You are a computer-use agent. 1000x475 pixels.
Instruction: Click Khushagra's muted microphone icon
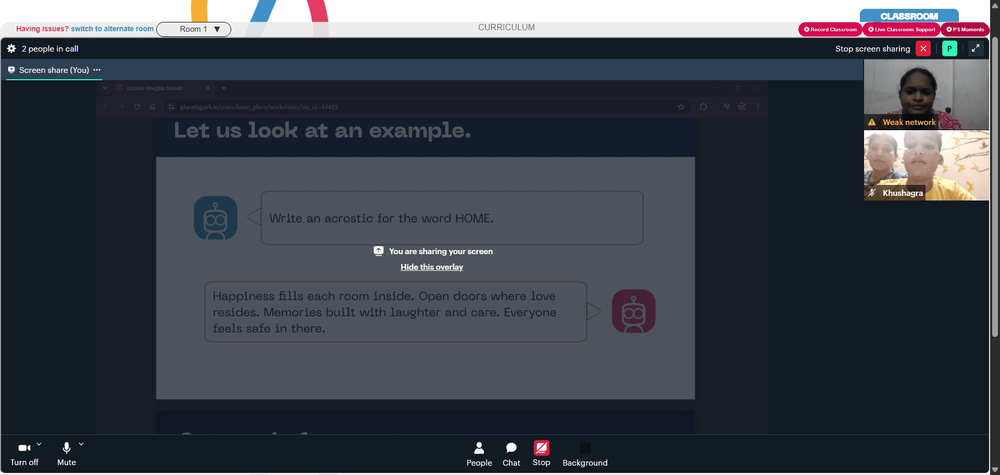[x=872, y=193]
